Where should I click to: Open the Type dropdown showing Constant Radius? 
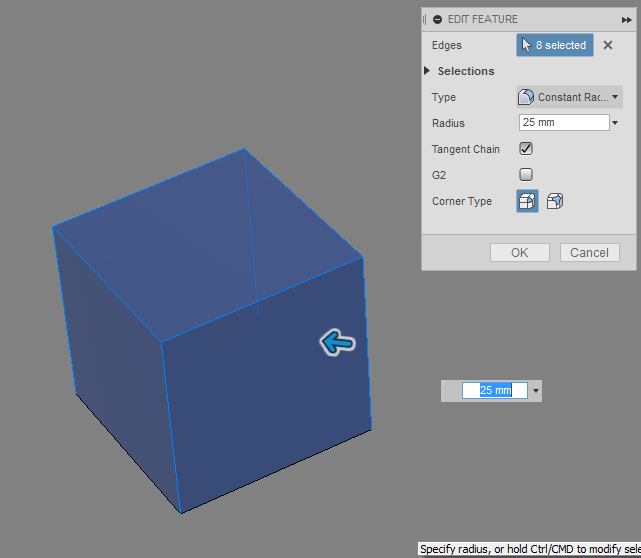569,97
